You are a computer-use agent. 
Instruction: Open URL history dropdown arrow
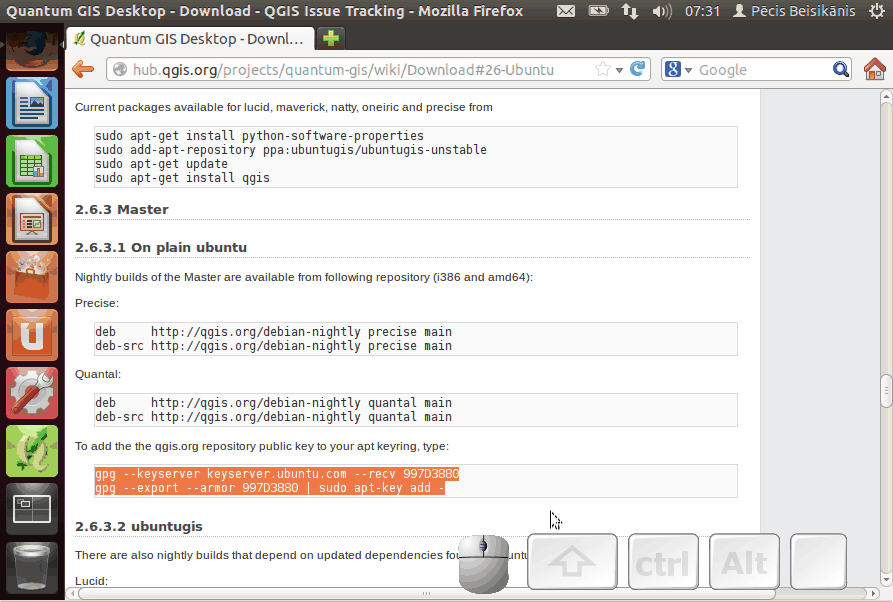(x=620, y=70)
